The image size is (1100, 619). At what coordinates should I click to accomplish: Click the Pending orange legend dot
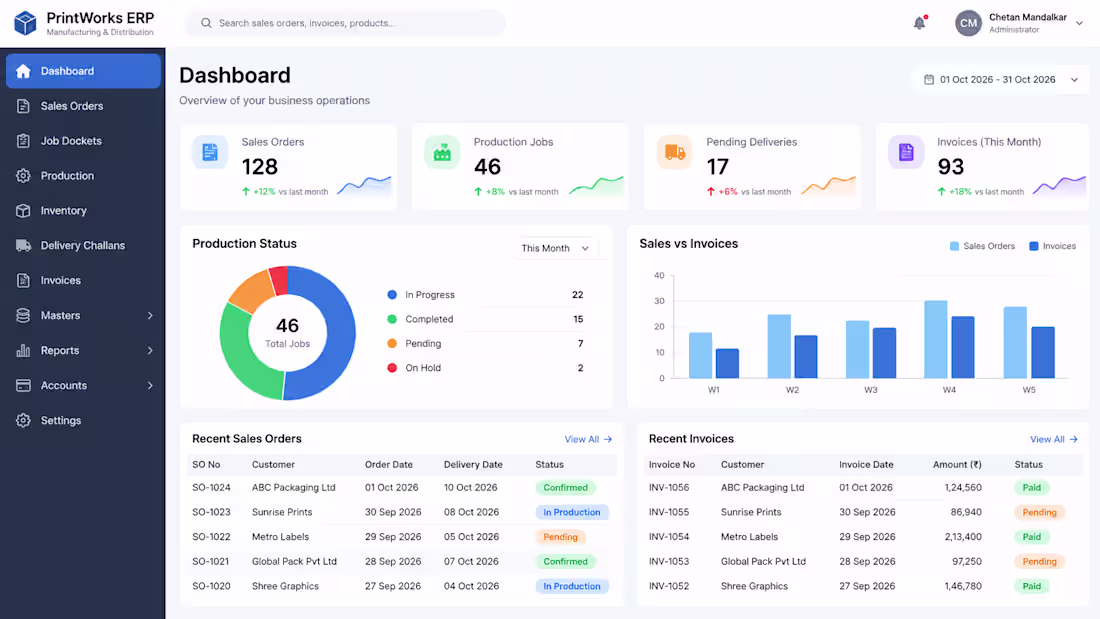[x=392, y=343]
